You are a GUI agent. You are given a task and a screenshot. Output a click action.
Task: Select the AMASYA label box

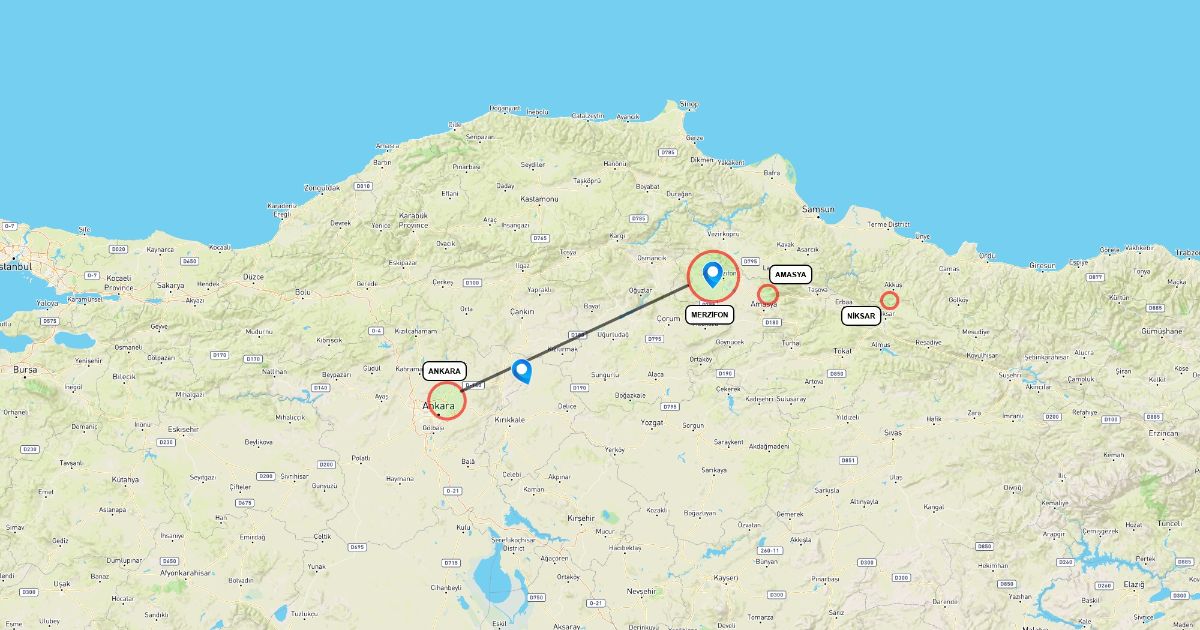(x=790, y=274)
